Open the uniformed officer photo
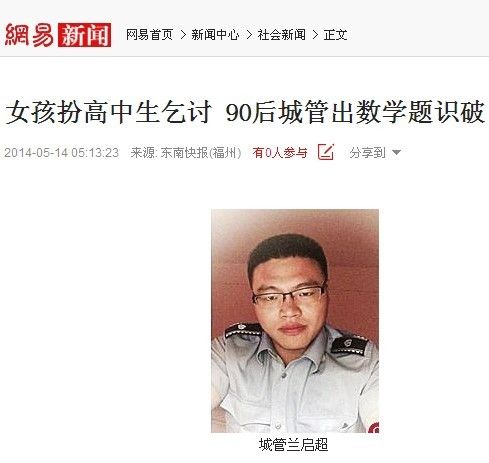 (x=295, y=321)
